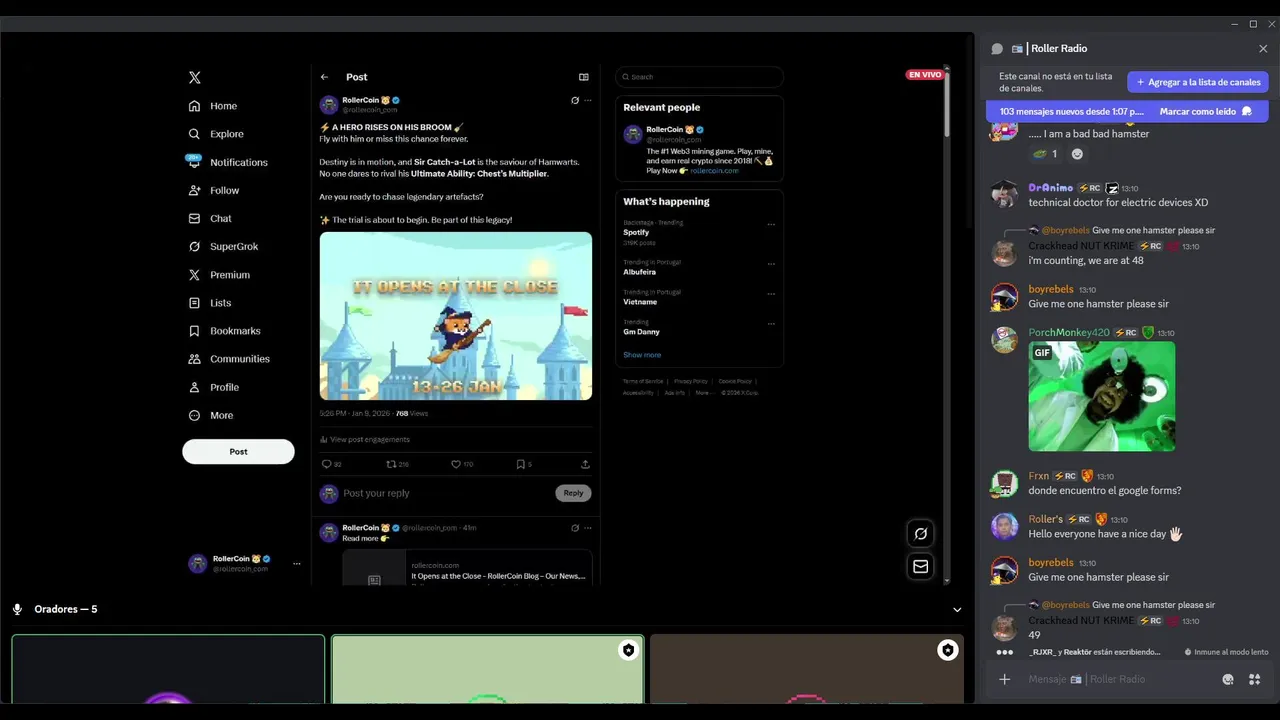Open Lists in the X sidebar
This screenshot has height=720, width=1280.
tap(210, 303)
